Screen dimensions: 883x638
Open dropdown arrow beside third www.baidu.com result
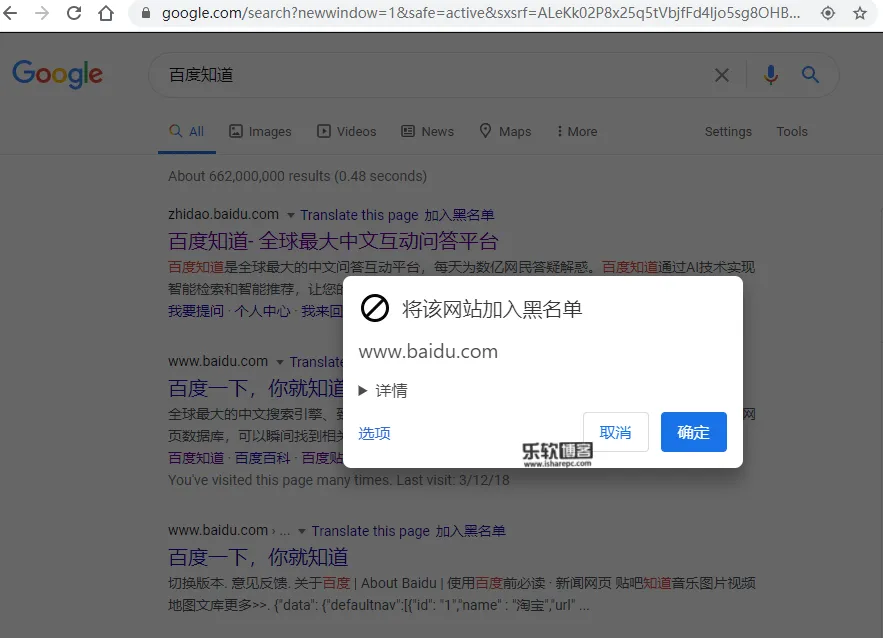pyautogui.click(x=302, y=532)
